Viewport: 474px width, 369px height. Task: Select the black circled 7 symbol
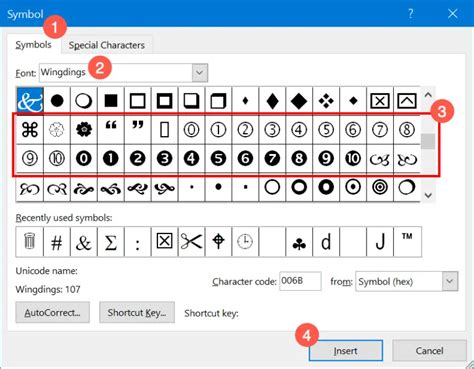click(x=272, y=158)
